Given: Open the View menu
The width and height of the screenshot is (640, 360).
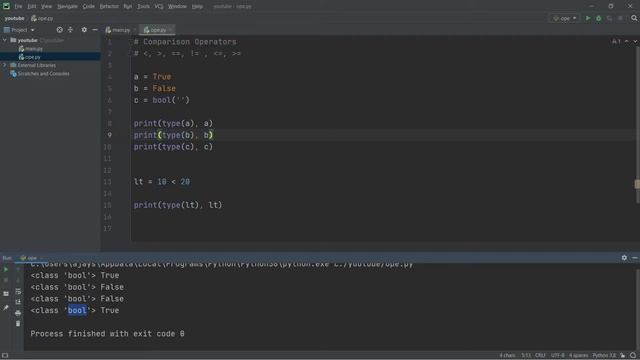Looking at the screenshot, I should (47, 7).
